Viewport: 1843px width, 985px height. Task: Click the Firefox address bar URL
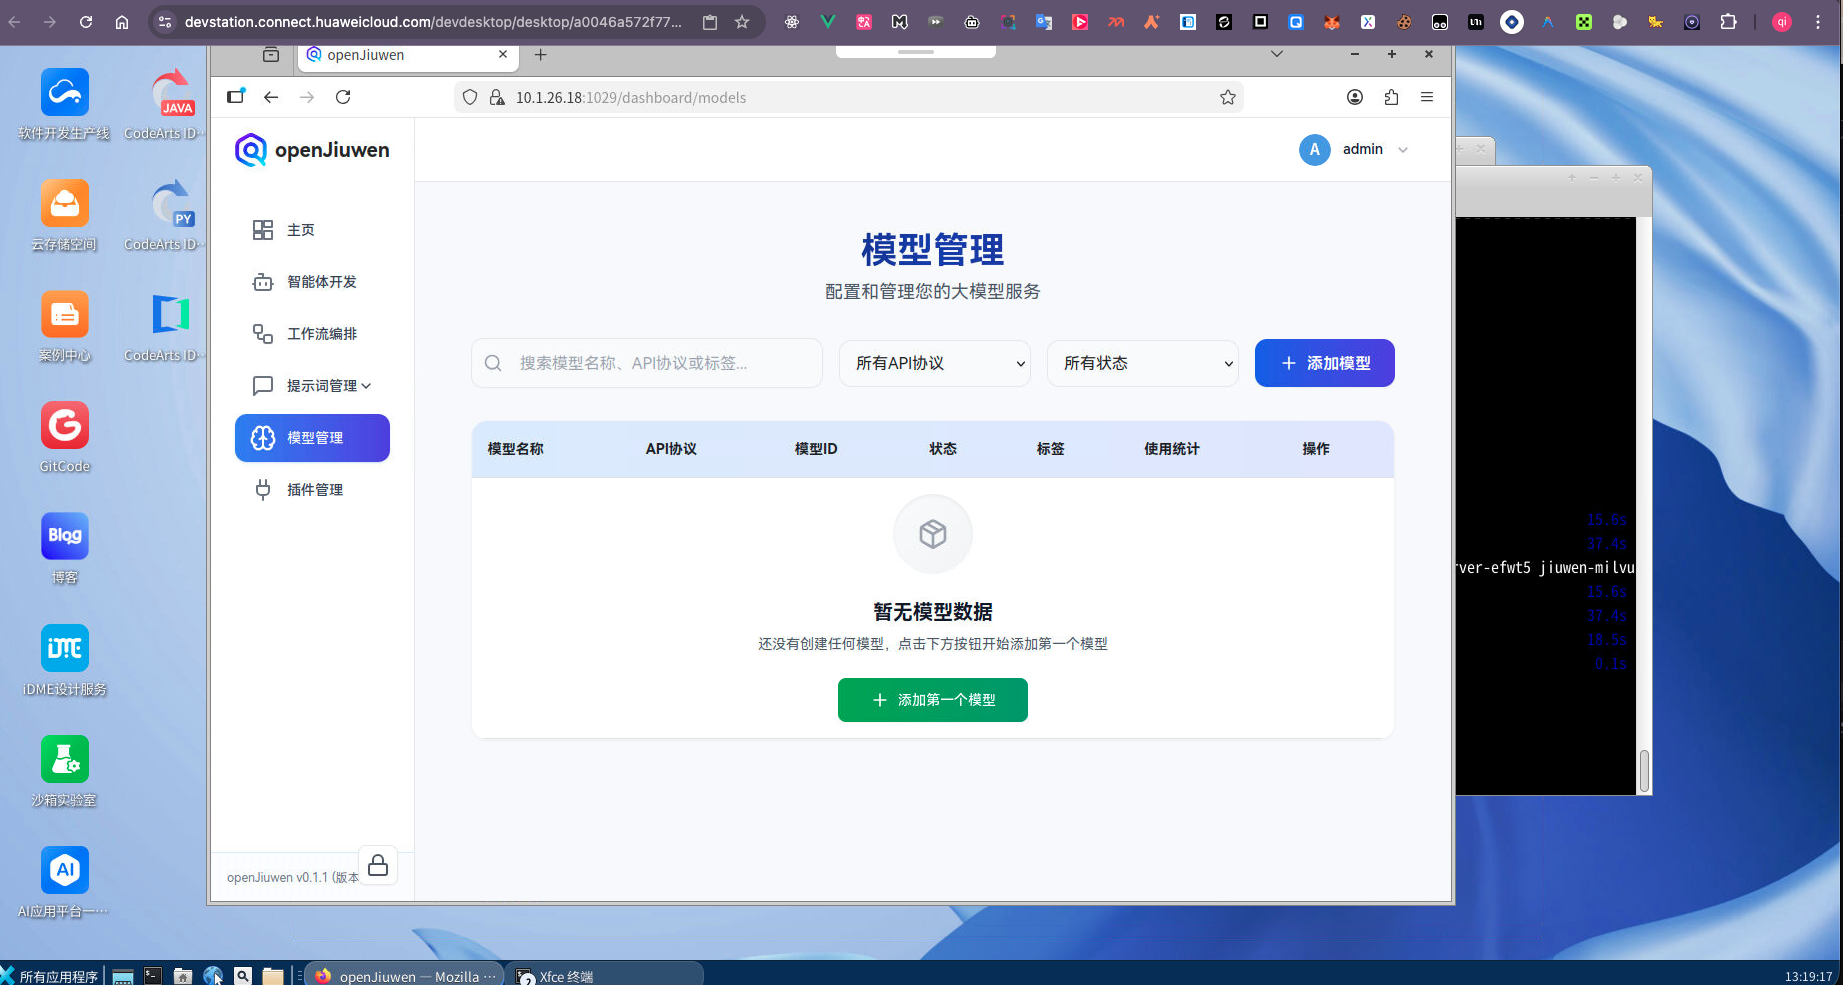631,97
